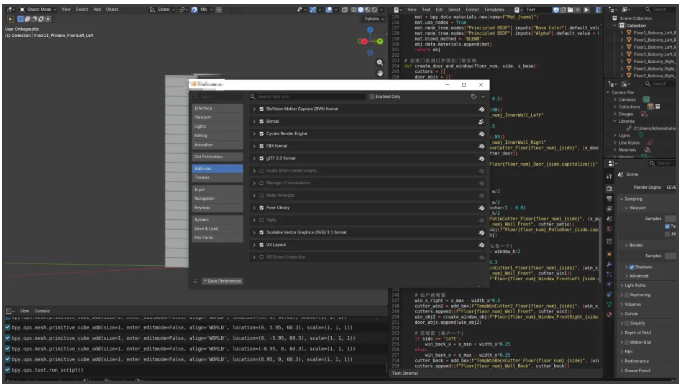Disable the FBX format add-on checkbox

(x=262, y=146)
